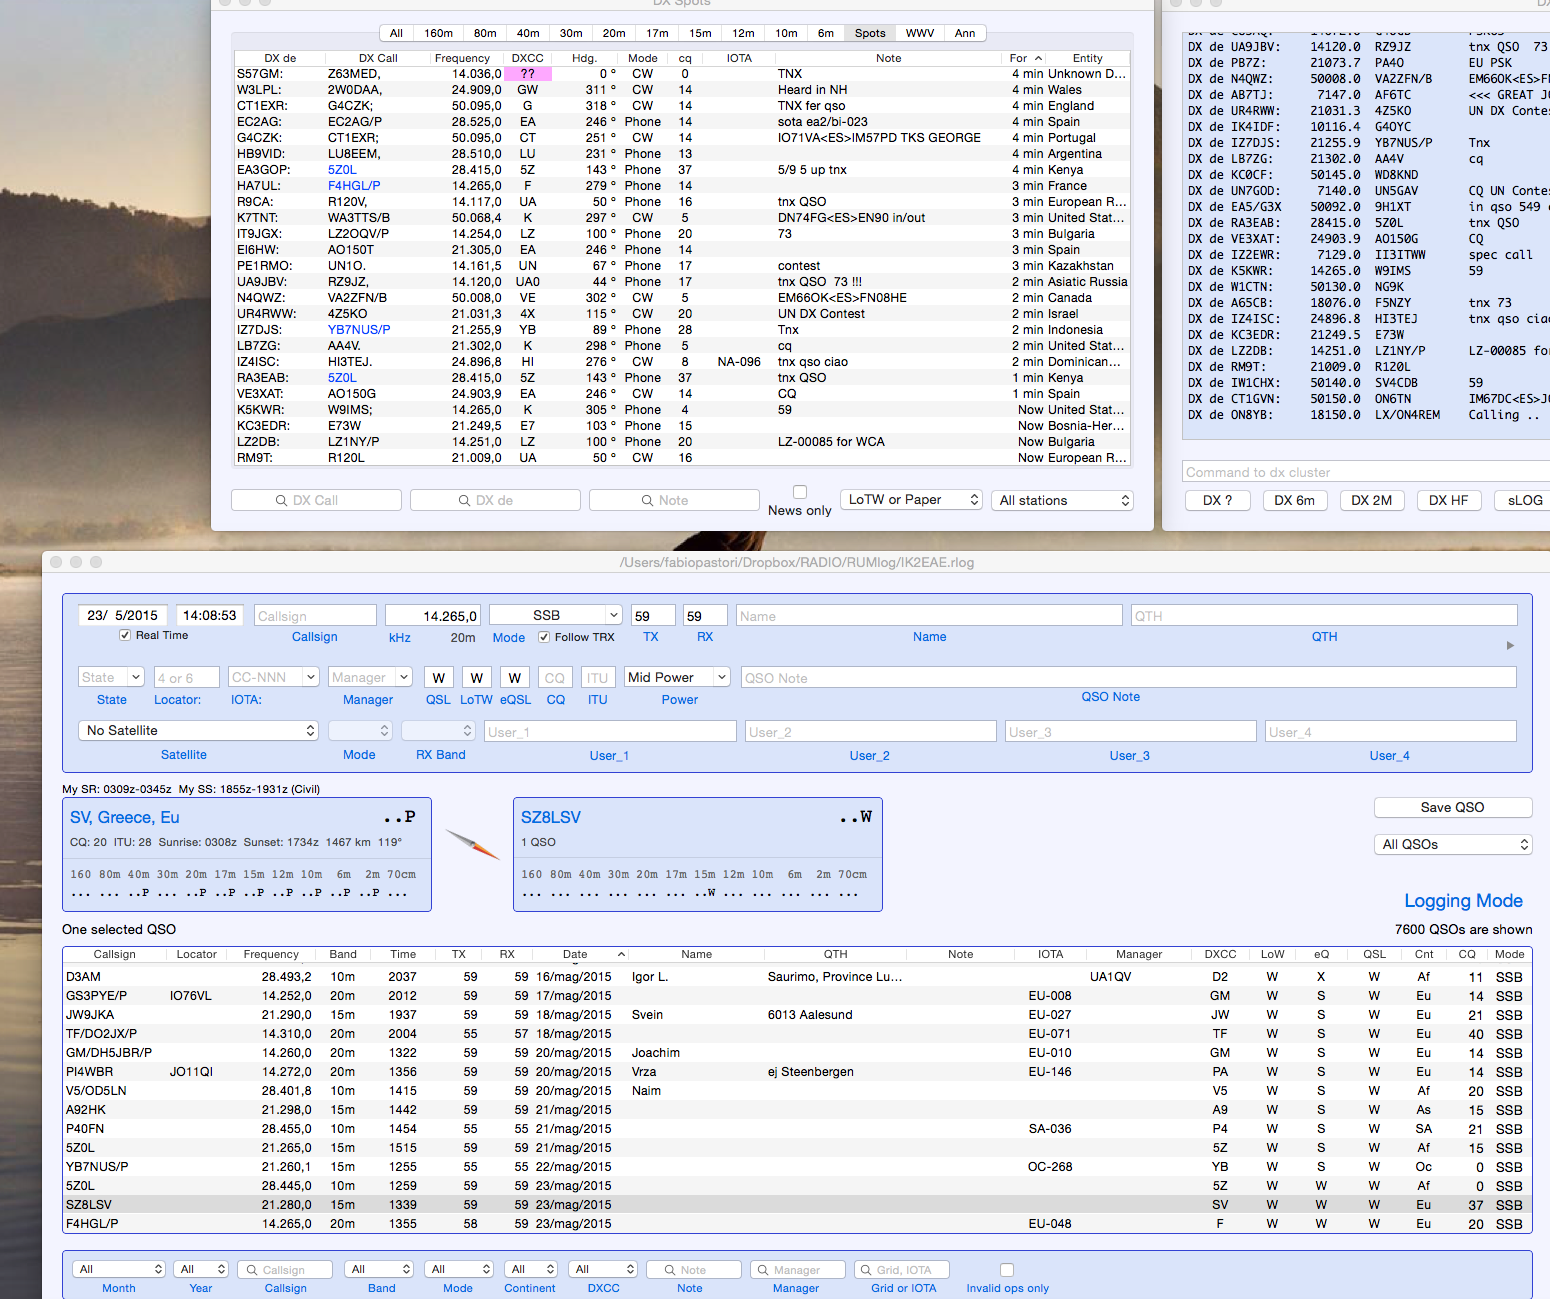Click the triangle arrow right of QTH field
This screenshot has height=1299, width=1550.
[x=1510, y=646]
